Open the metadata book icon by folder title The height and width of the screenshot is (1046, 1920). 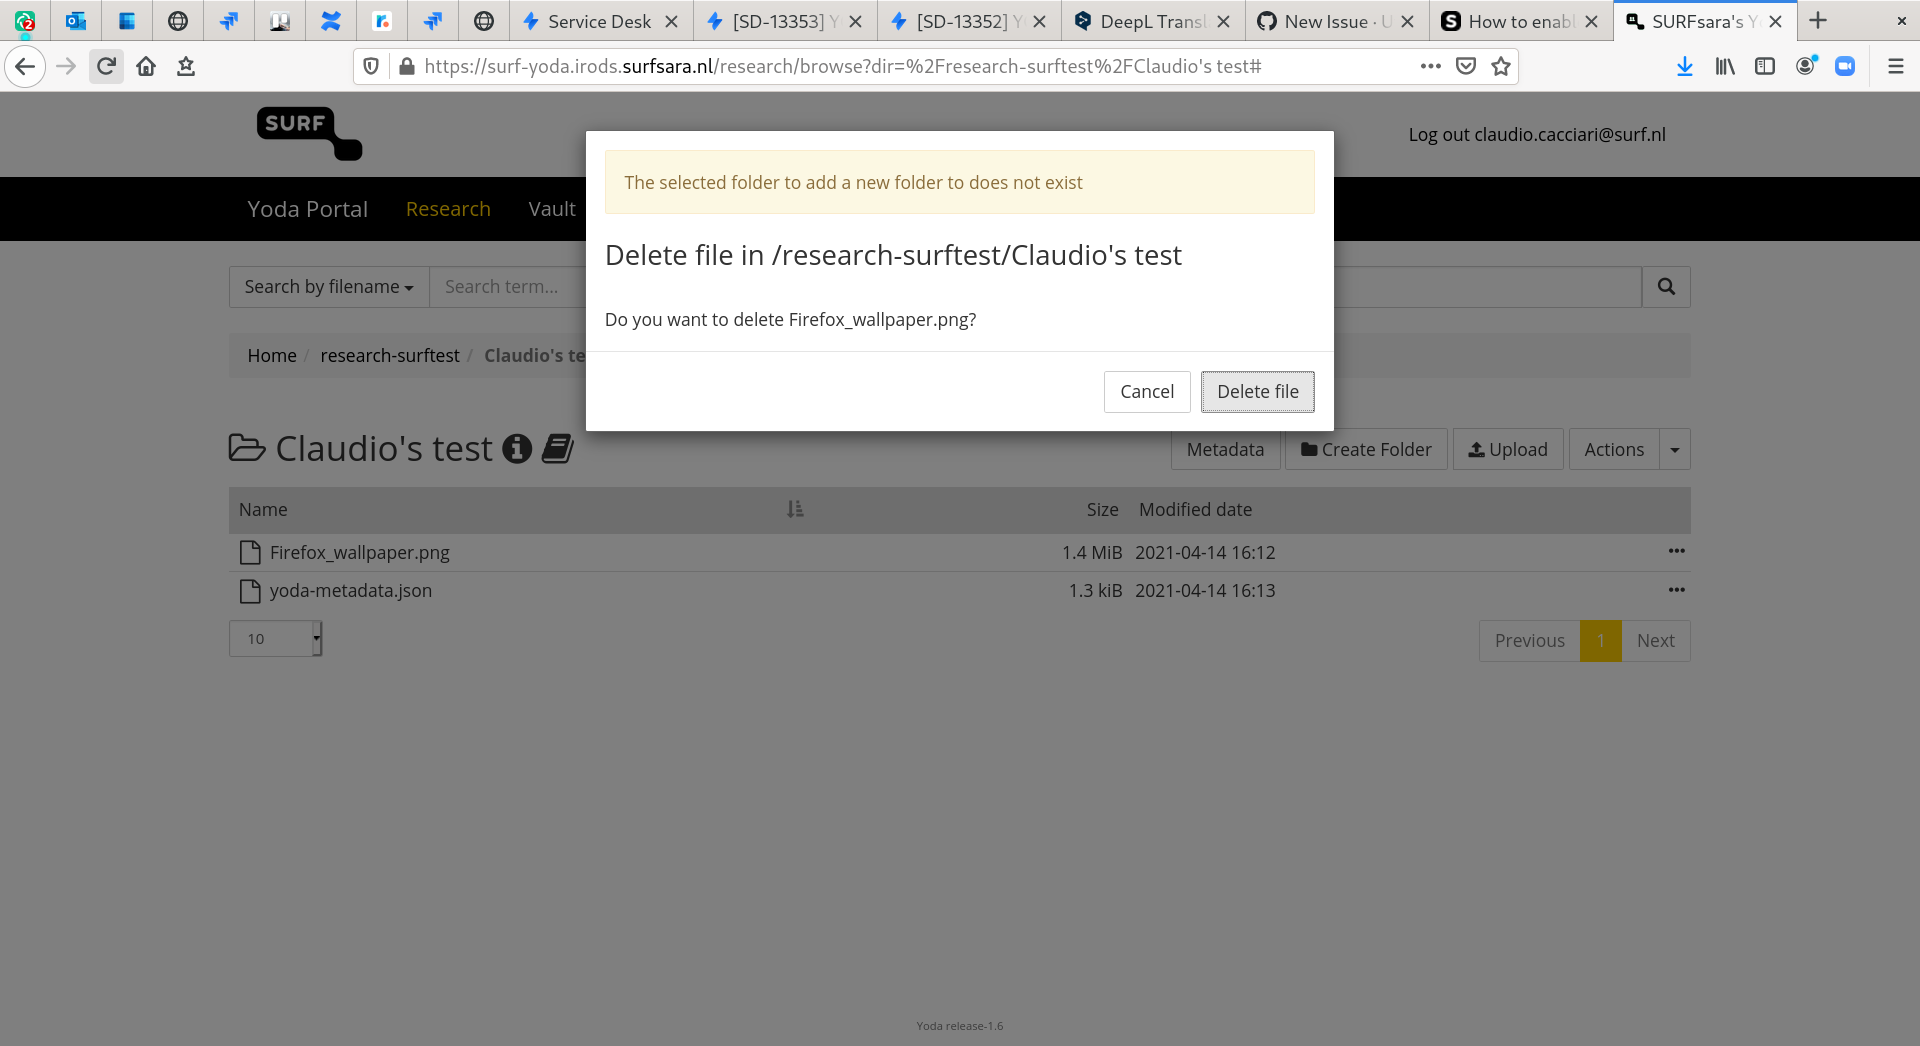pos(558,449)
